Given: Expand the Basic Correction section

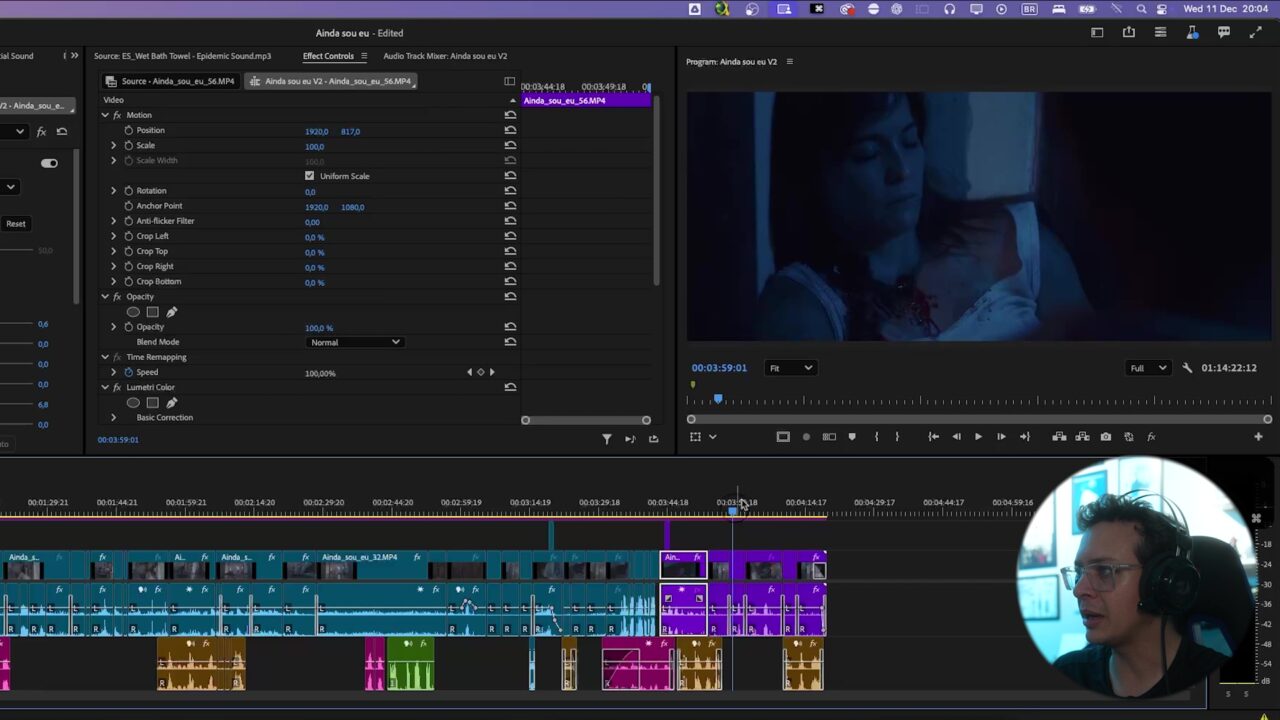Looking at the screenshot, I should [x=113, y=418].
